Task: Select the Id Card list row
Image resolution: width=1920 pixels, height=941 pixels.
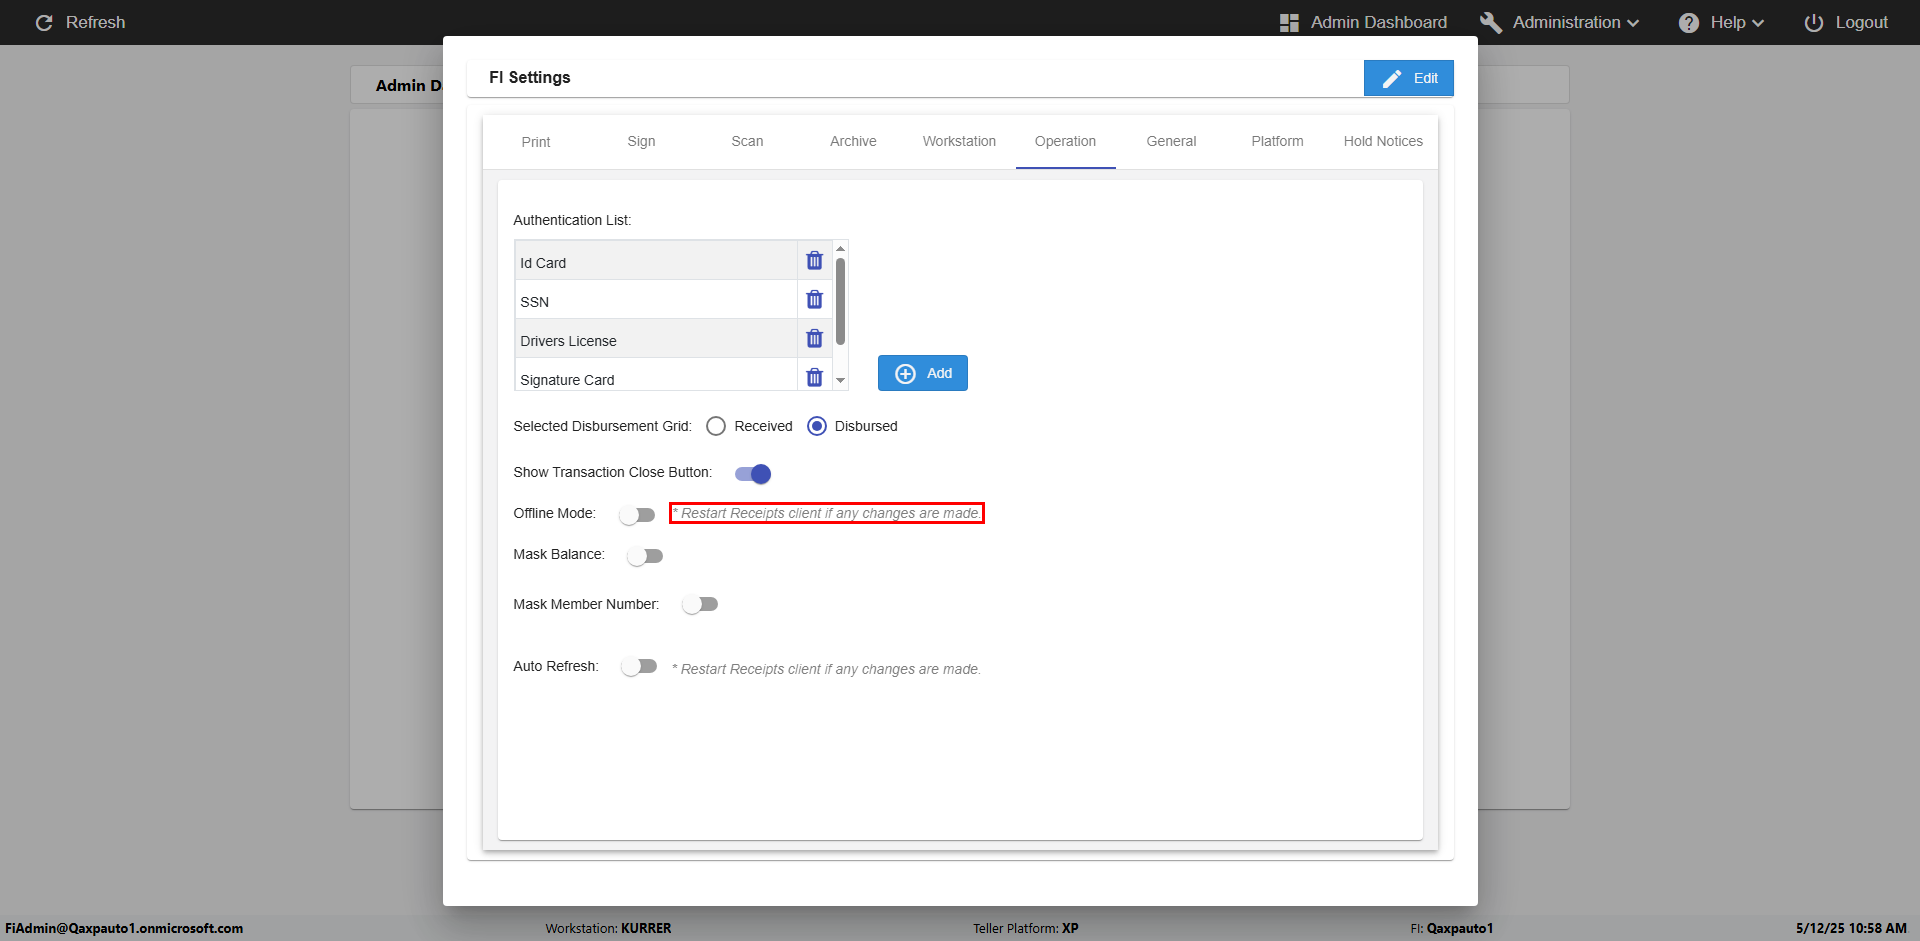Action: [656, 261]
